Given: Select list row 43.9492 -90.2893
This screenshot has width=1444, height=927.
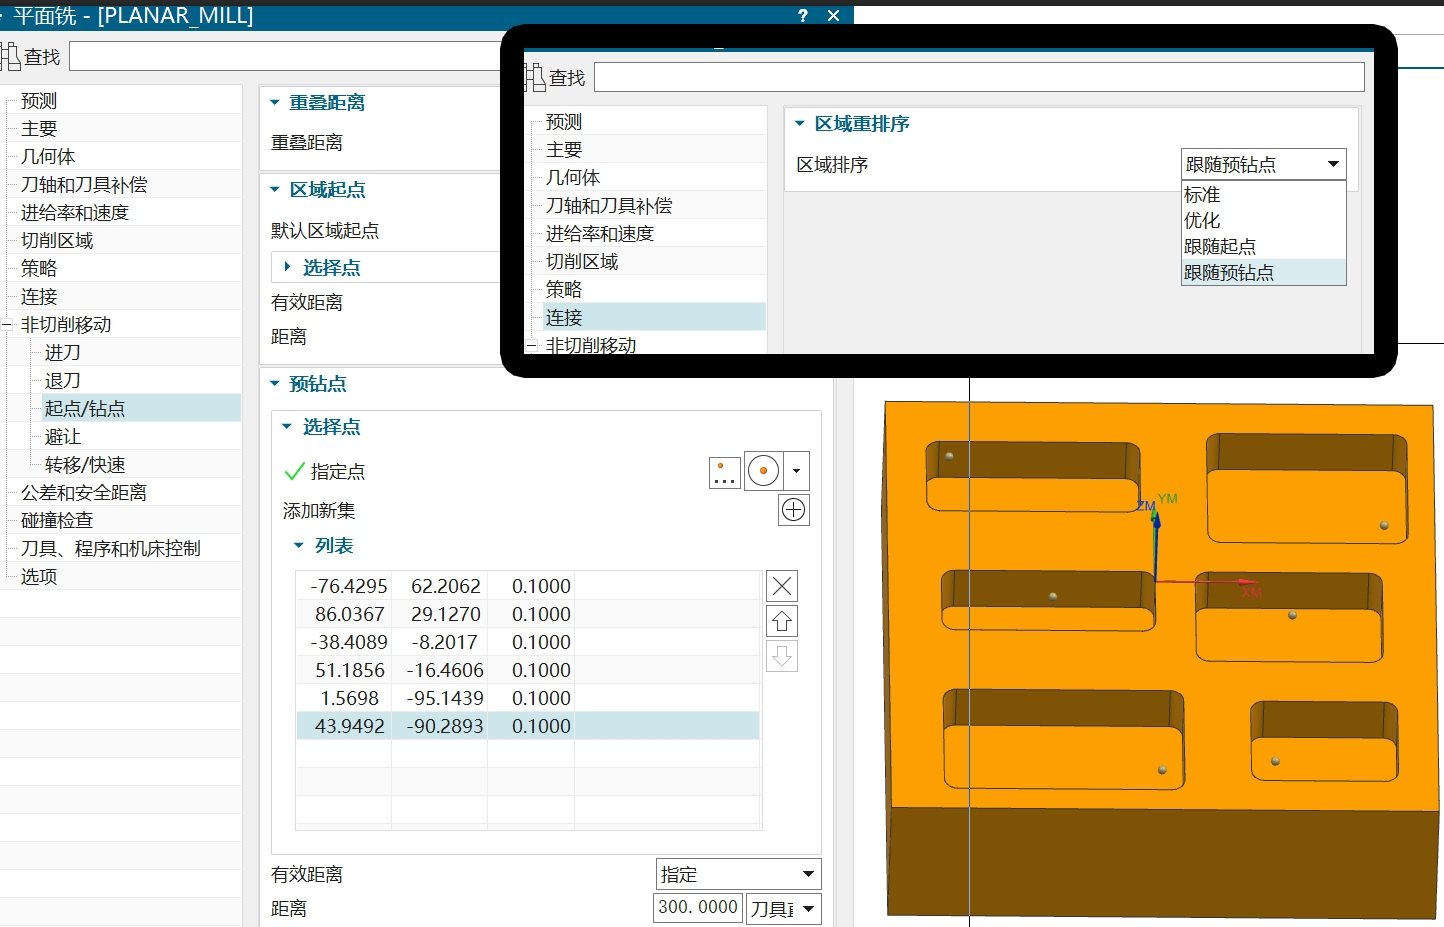Looking at the screenshot, I should (528, 726).
